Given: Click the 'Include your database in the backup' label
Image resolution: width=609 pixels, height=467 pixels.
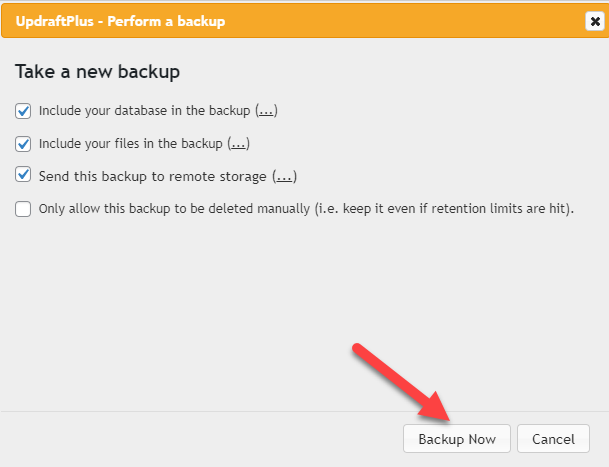Looking at the screenshot, I should pyautogui.click(x=145, y=111).
